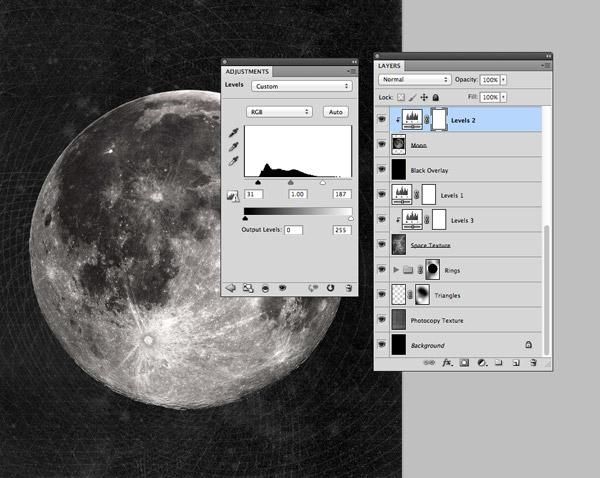Hide the Levels 2 layer
Screen dimensions: 600x478
coord(382,119)
